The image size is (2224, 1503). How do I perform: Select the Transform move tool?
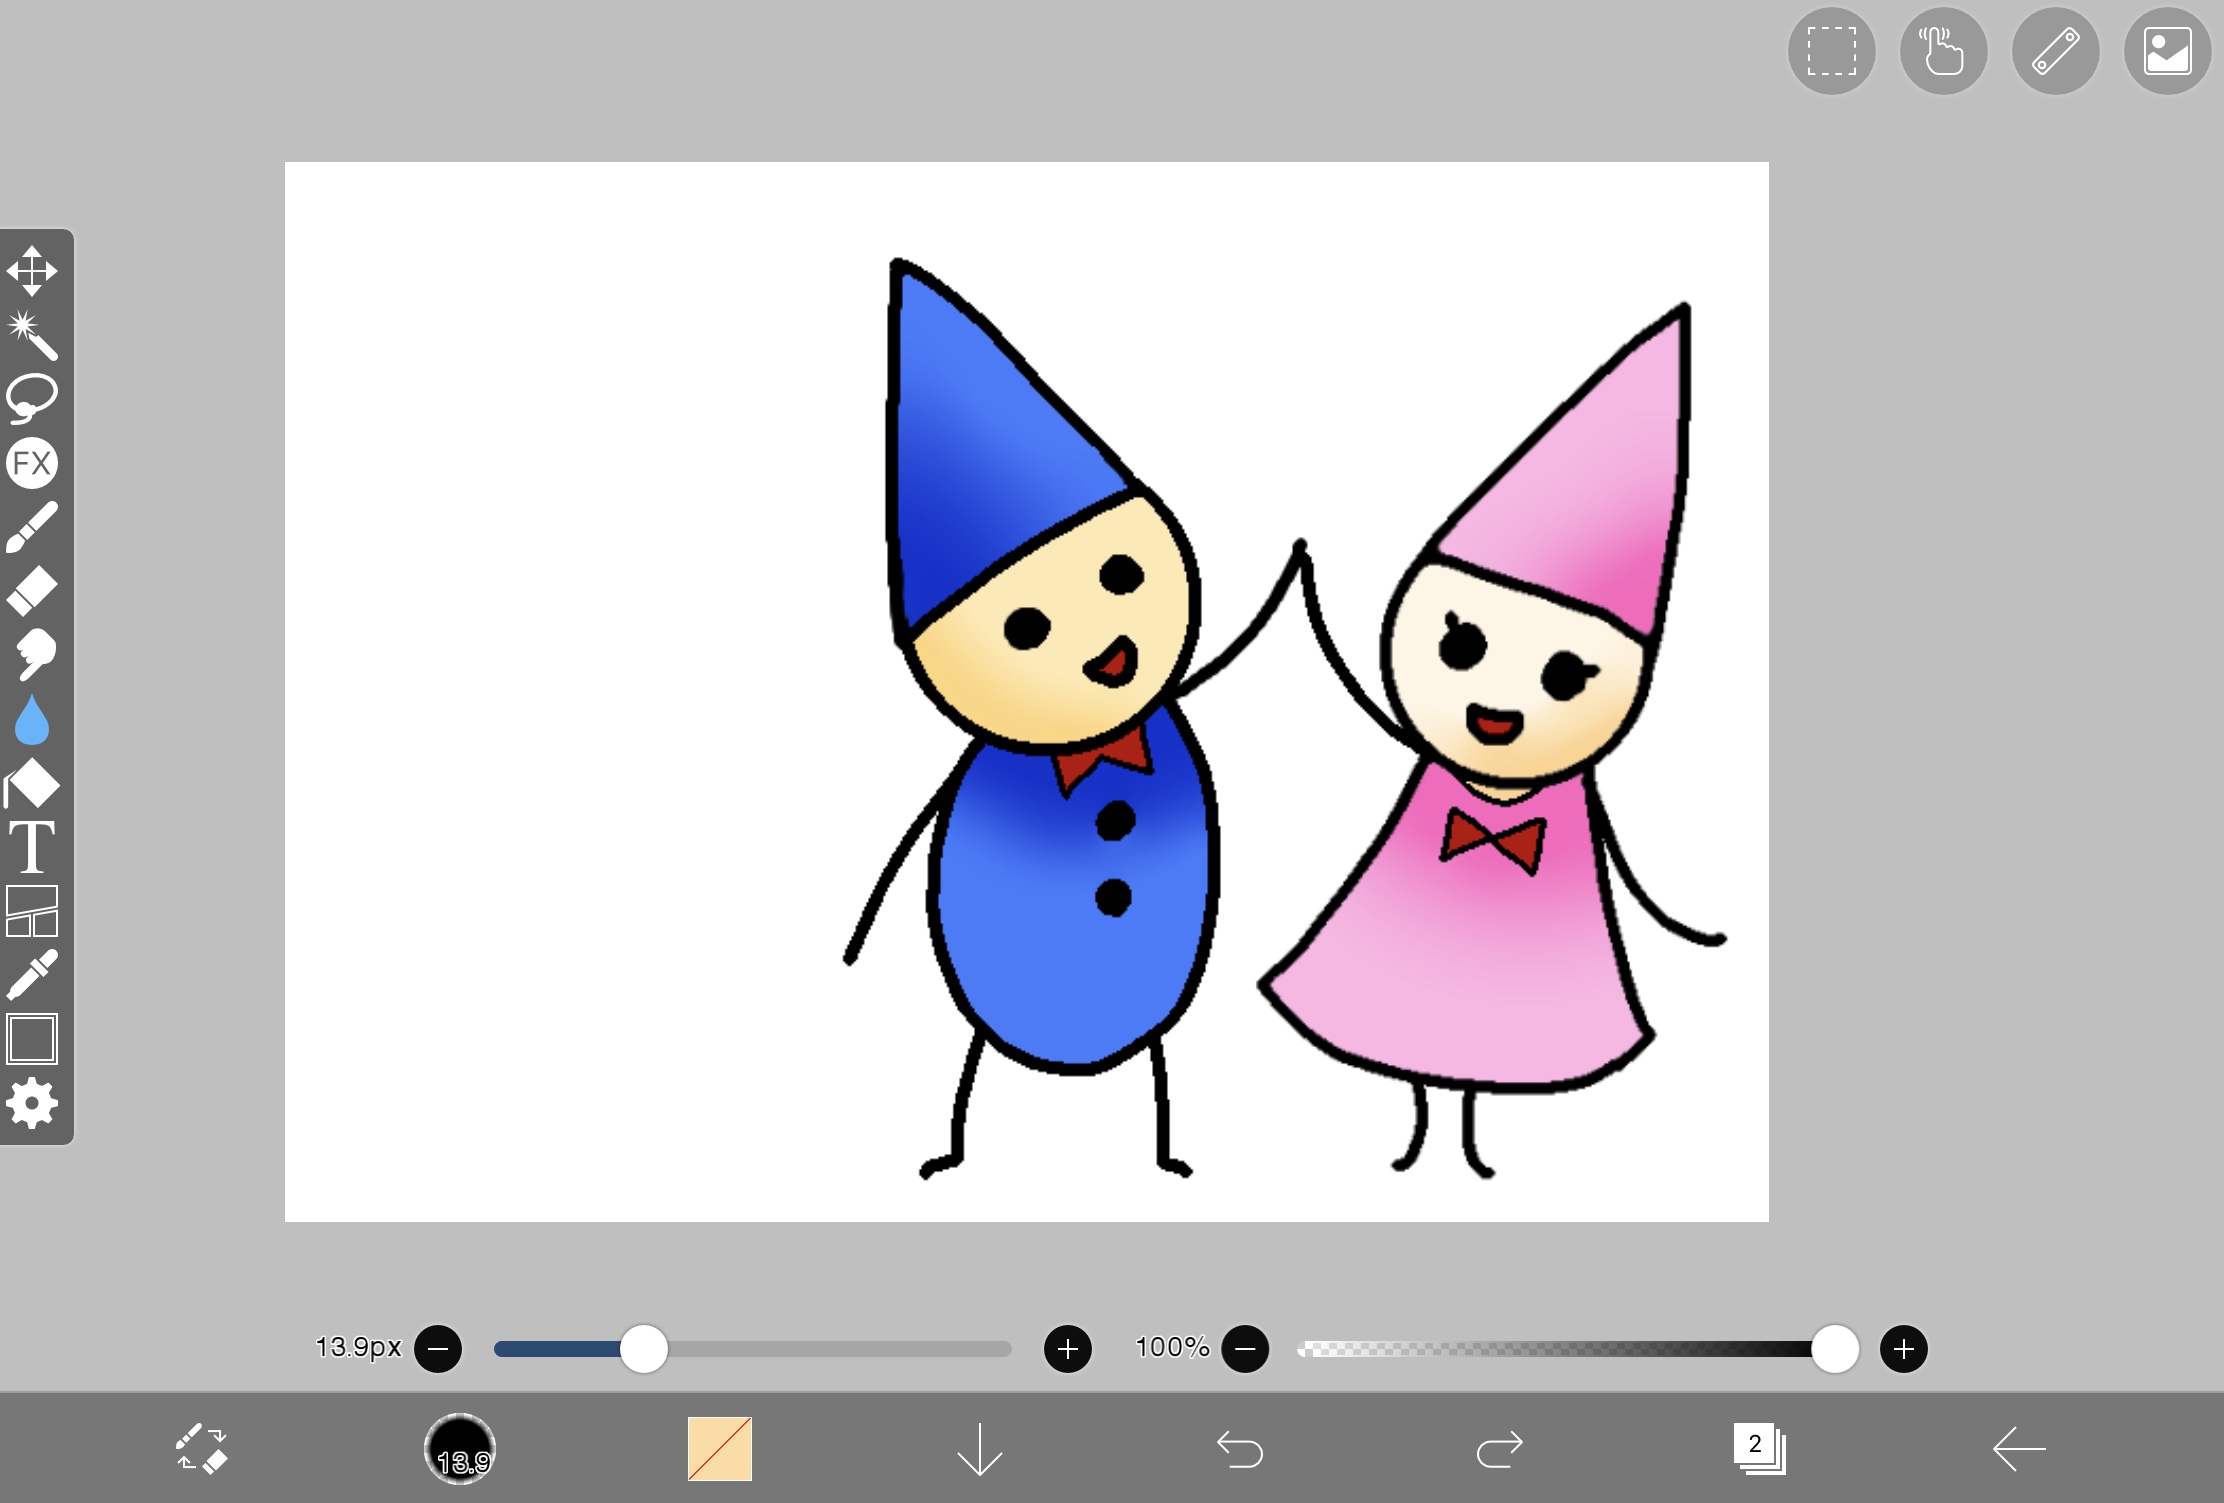pos(32,271)
